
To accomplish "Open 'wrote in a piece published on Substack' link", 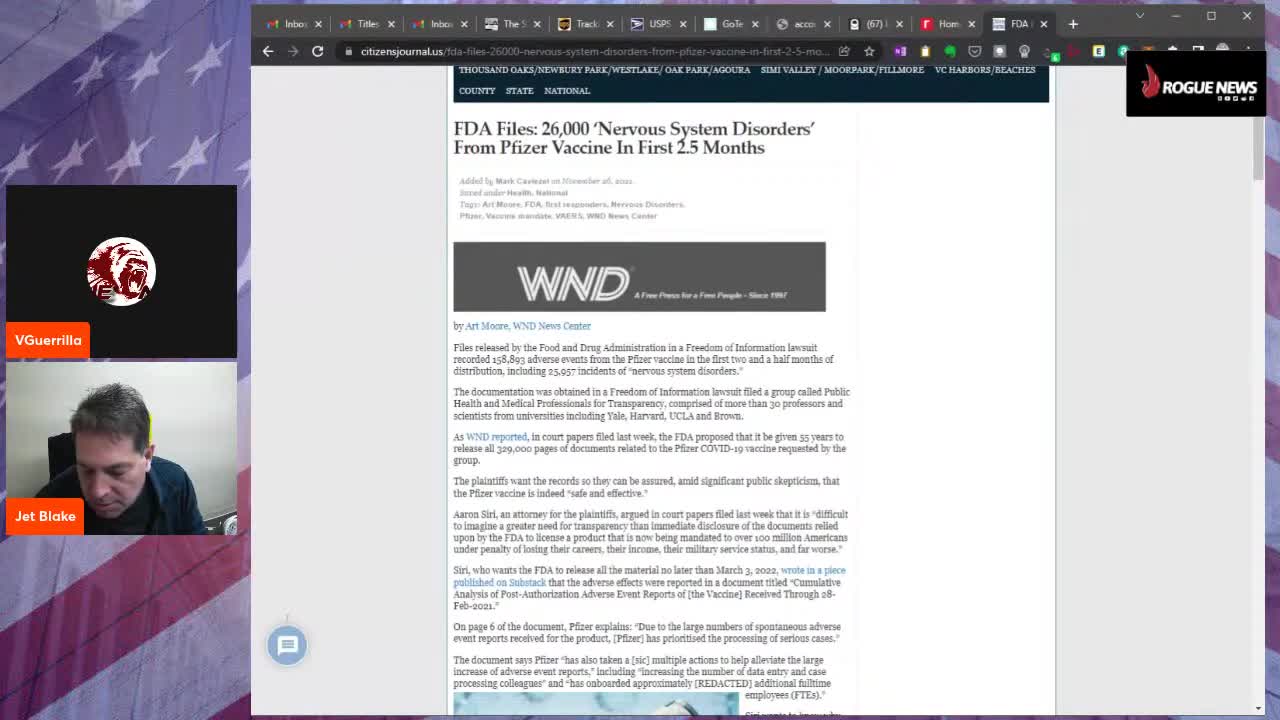I will point(649,576).
